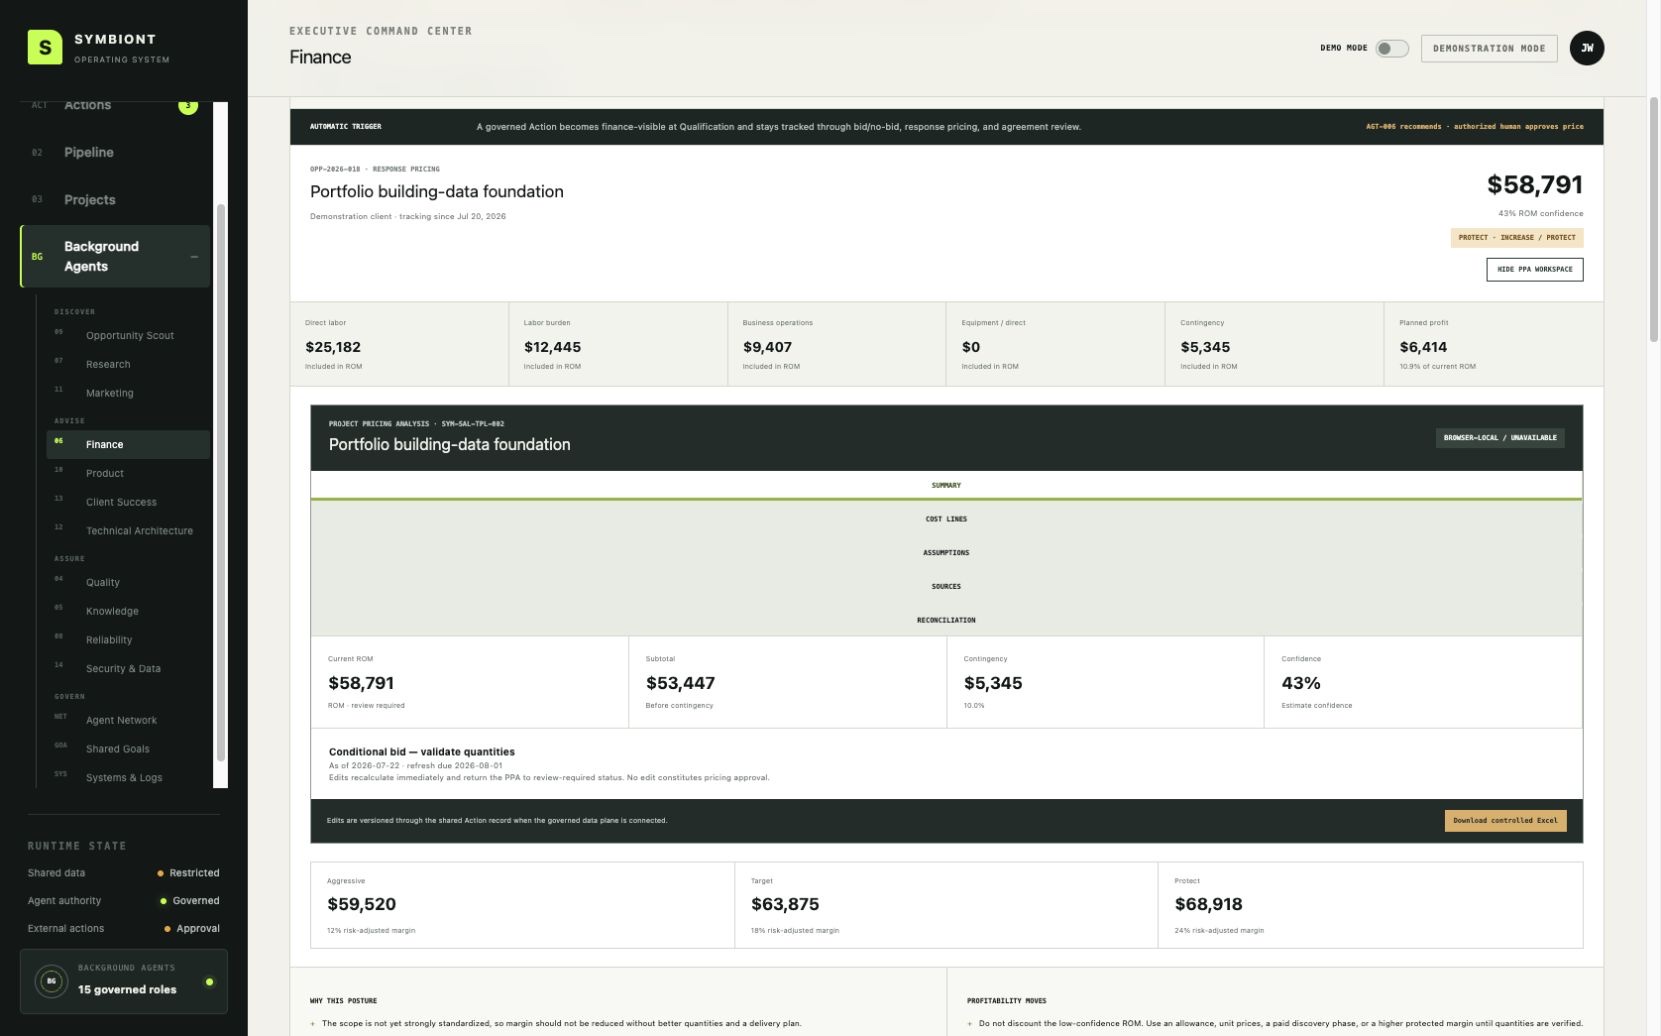Click the green Actions count badge

188,105
